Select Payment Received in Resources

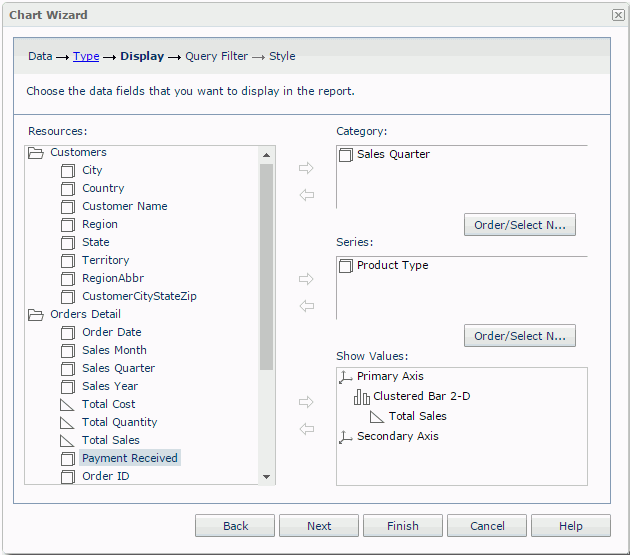tap(130, 458)
